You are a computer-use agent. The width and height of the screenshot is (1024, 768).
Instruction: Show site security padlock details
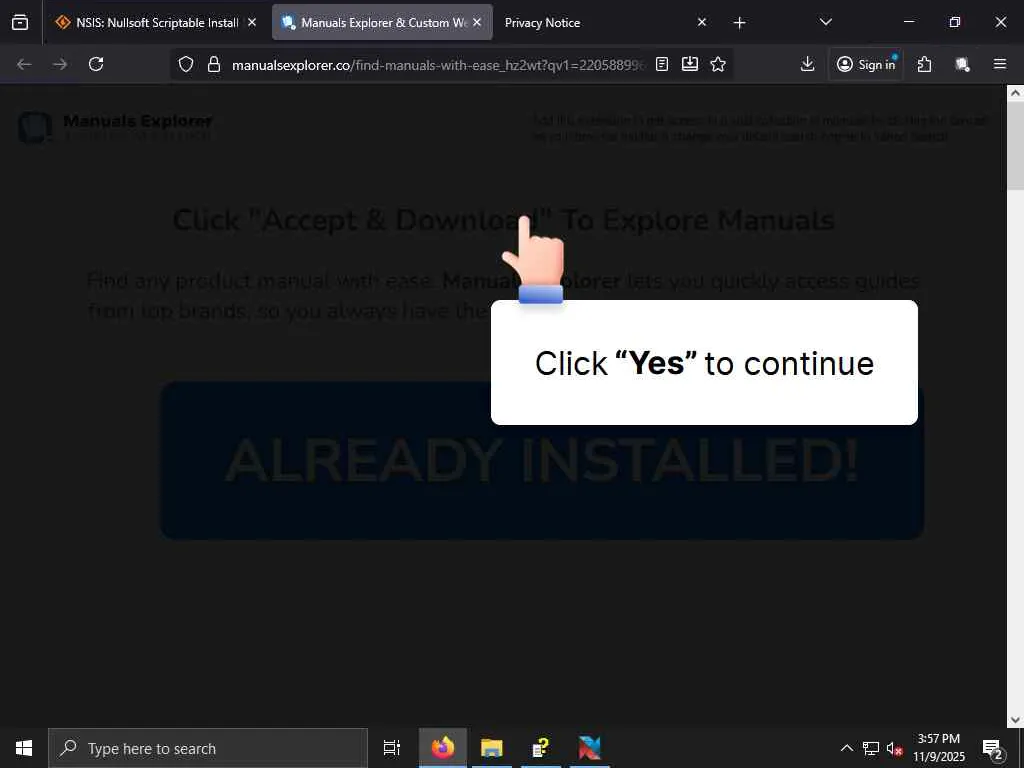point(214,64)
